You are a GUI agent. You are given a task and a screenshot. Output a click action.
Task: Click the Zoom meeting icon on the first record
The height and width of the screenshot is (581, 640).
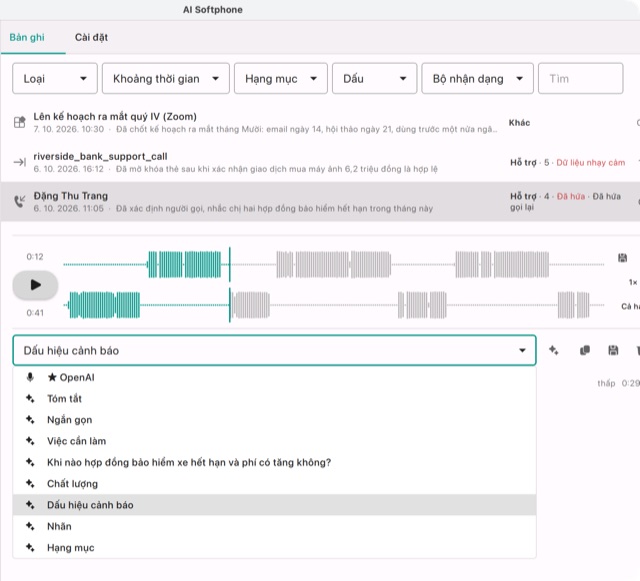(20, 122)
